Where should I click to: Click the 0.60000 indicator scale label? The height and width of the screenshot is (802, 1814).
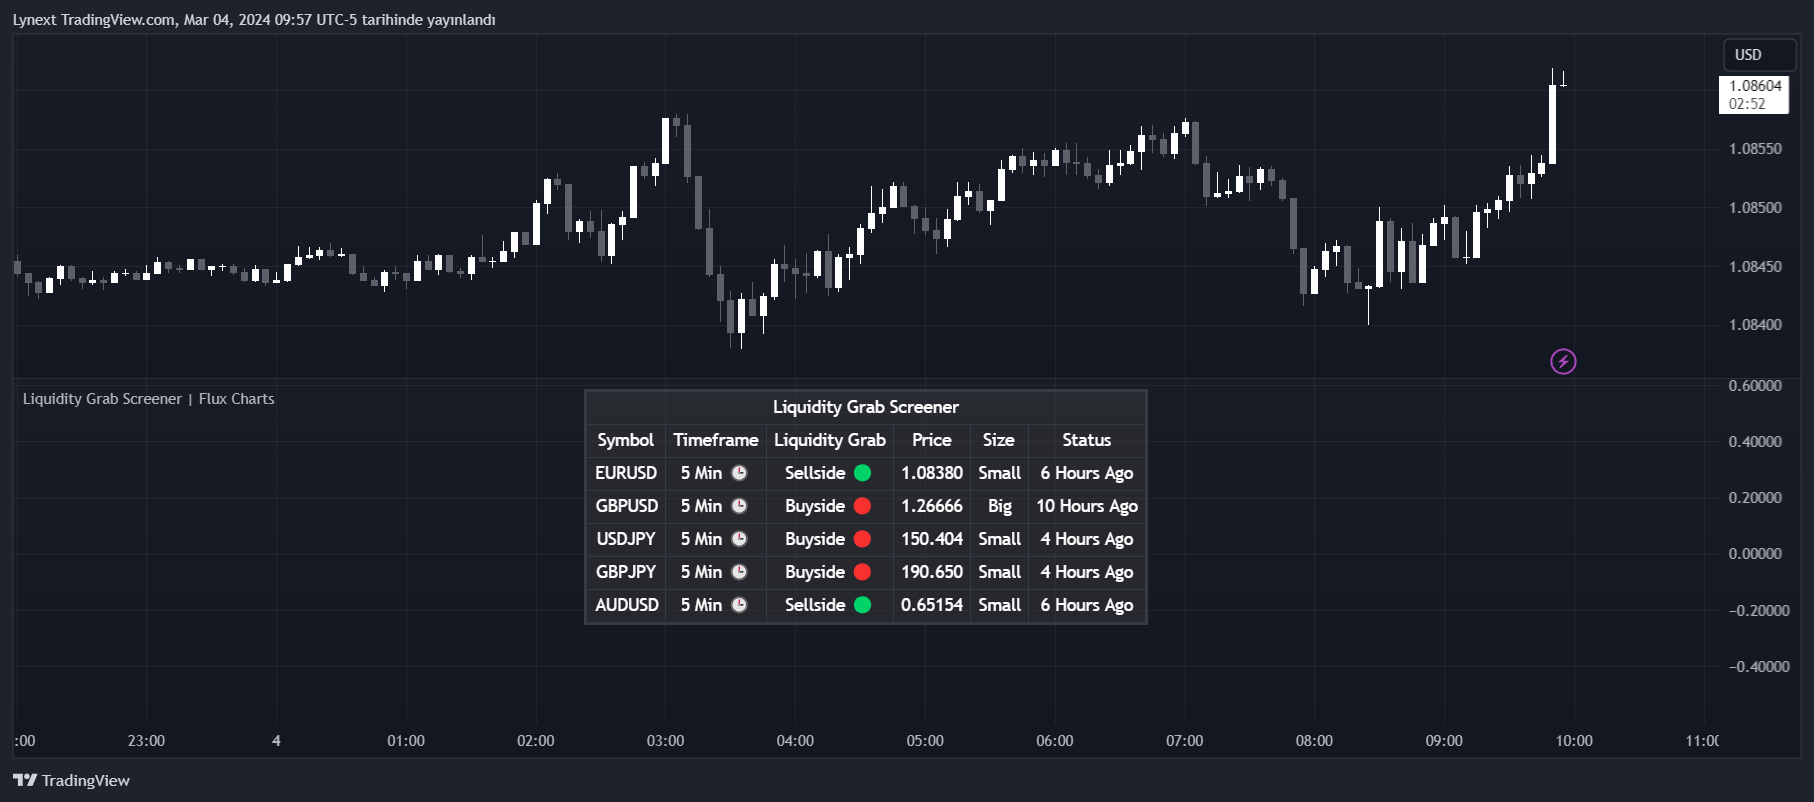coord(1755,386)
